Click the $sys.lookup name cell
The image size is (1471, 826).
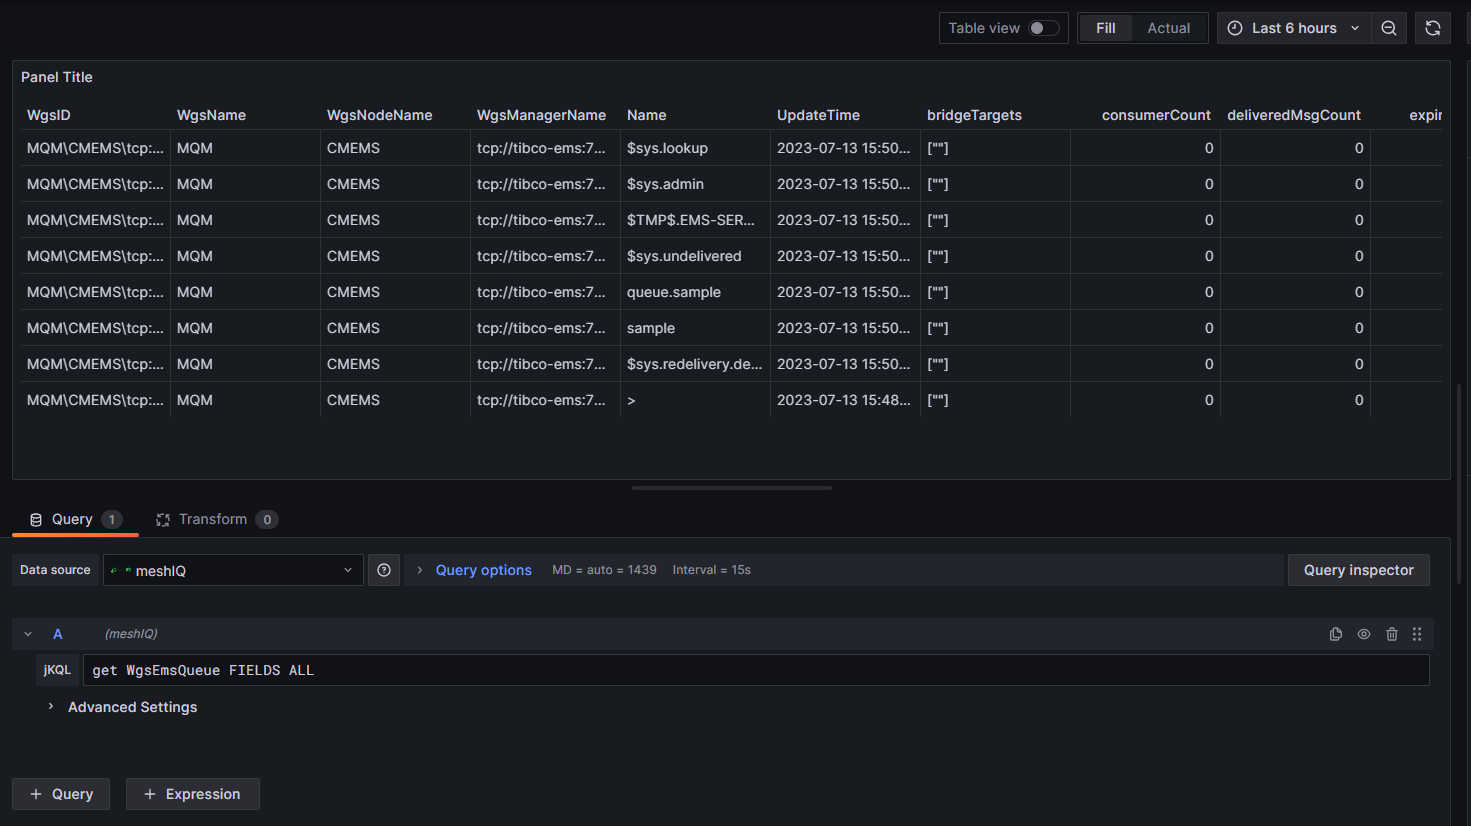695,148
